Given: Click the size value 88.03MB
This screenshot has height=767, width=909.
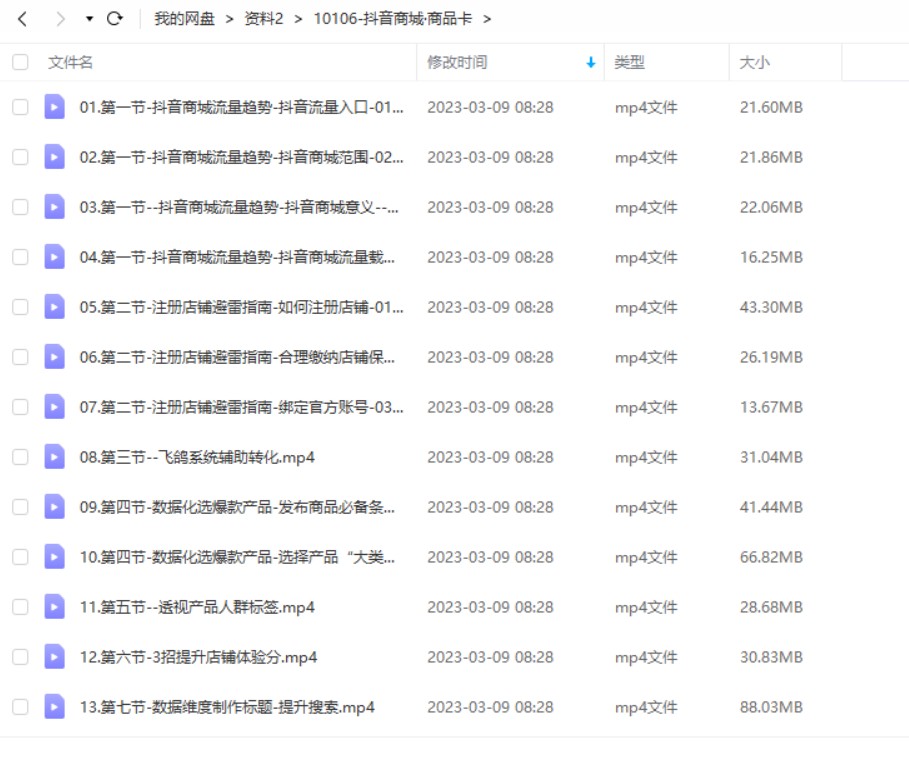Looking at the screenshot, I should (x=771, y=707).
